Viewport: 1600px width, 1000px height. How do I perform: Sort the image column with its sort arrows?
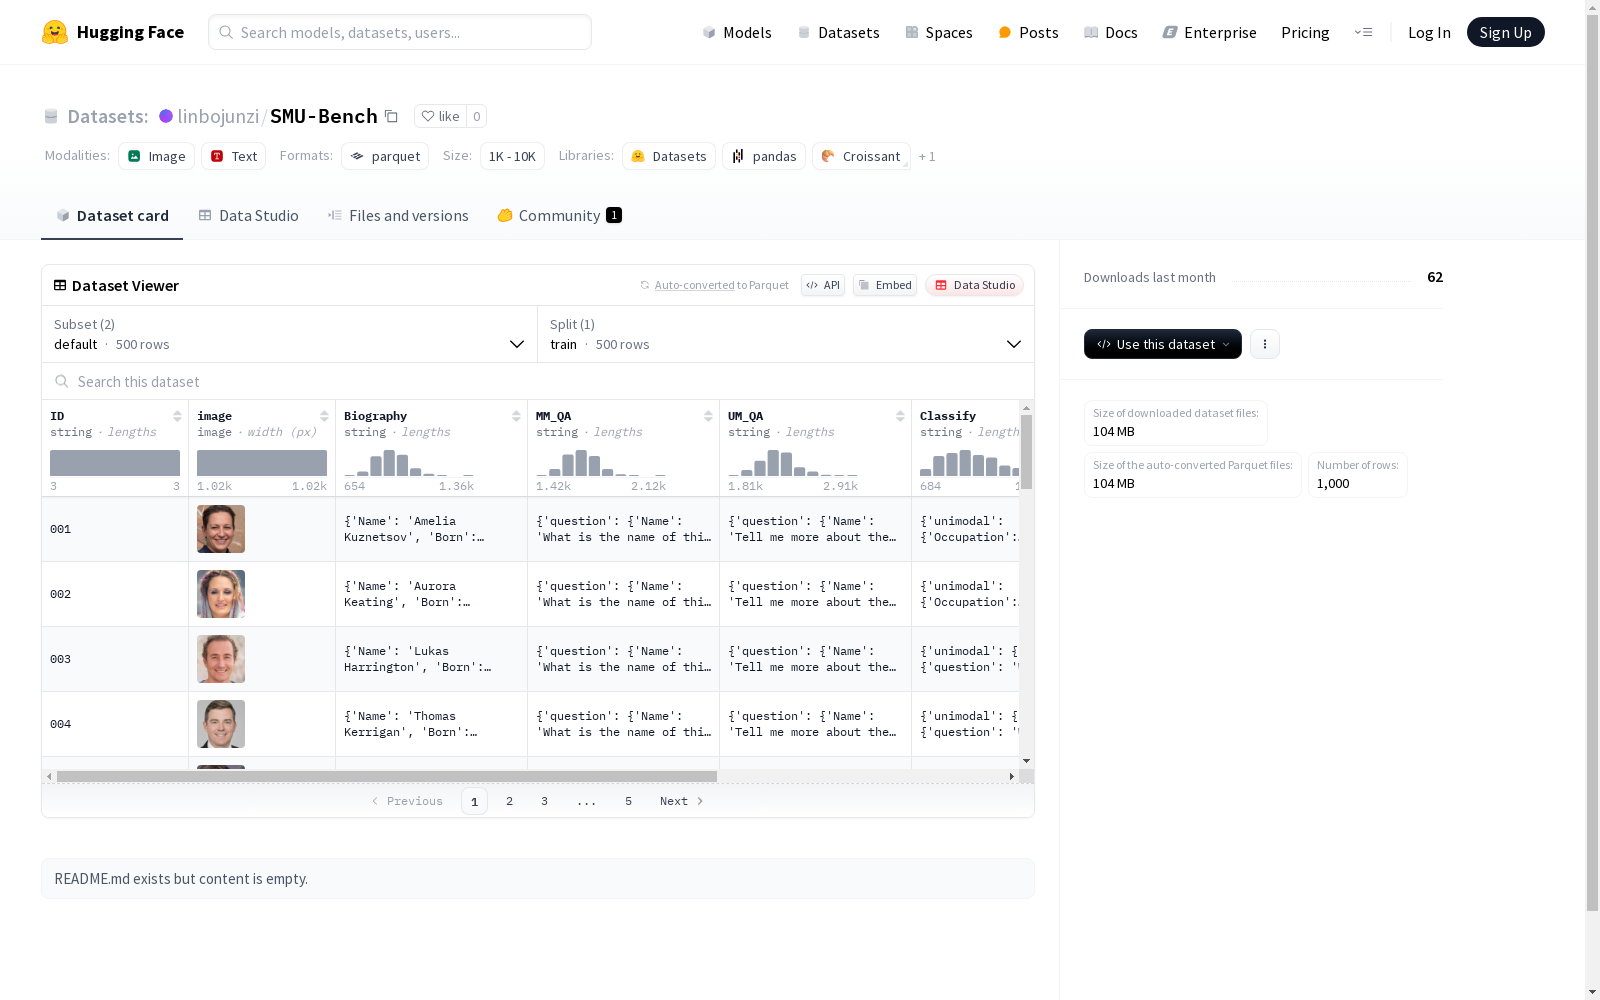pyautogui.click(x=324, y=416)
